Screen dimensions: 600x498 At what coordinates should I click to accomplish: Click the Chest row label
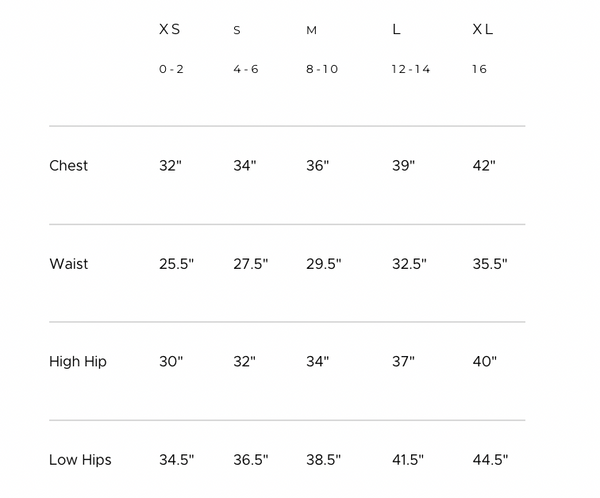coord(68,166)
